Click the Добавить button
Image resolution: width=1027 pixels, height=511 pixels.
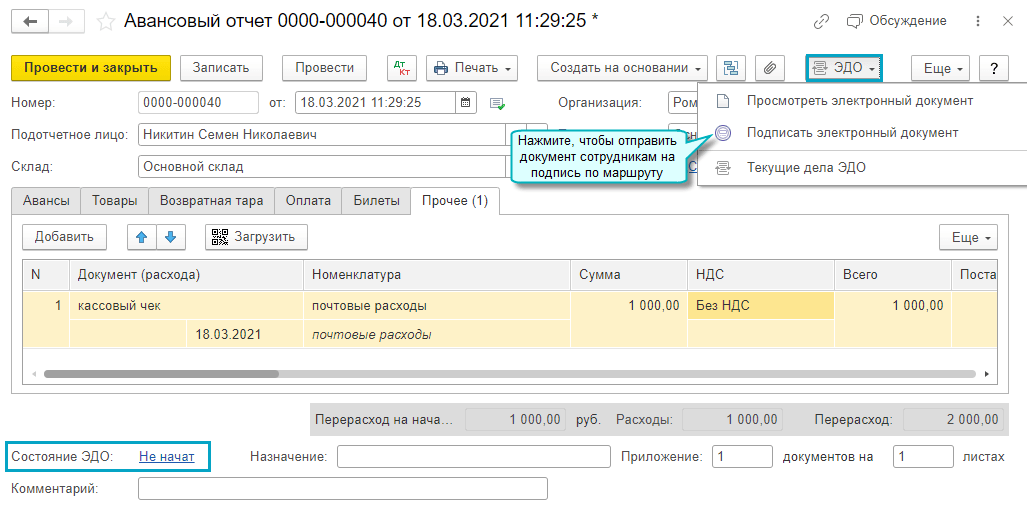[64, 237]
